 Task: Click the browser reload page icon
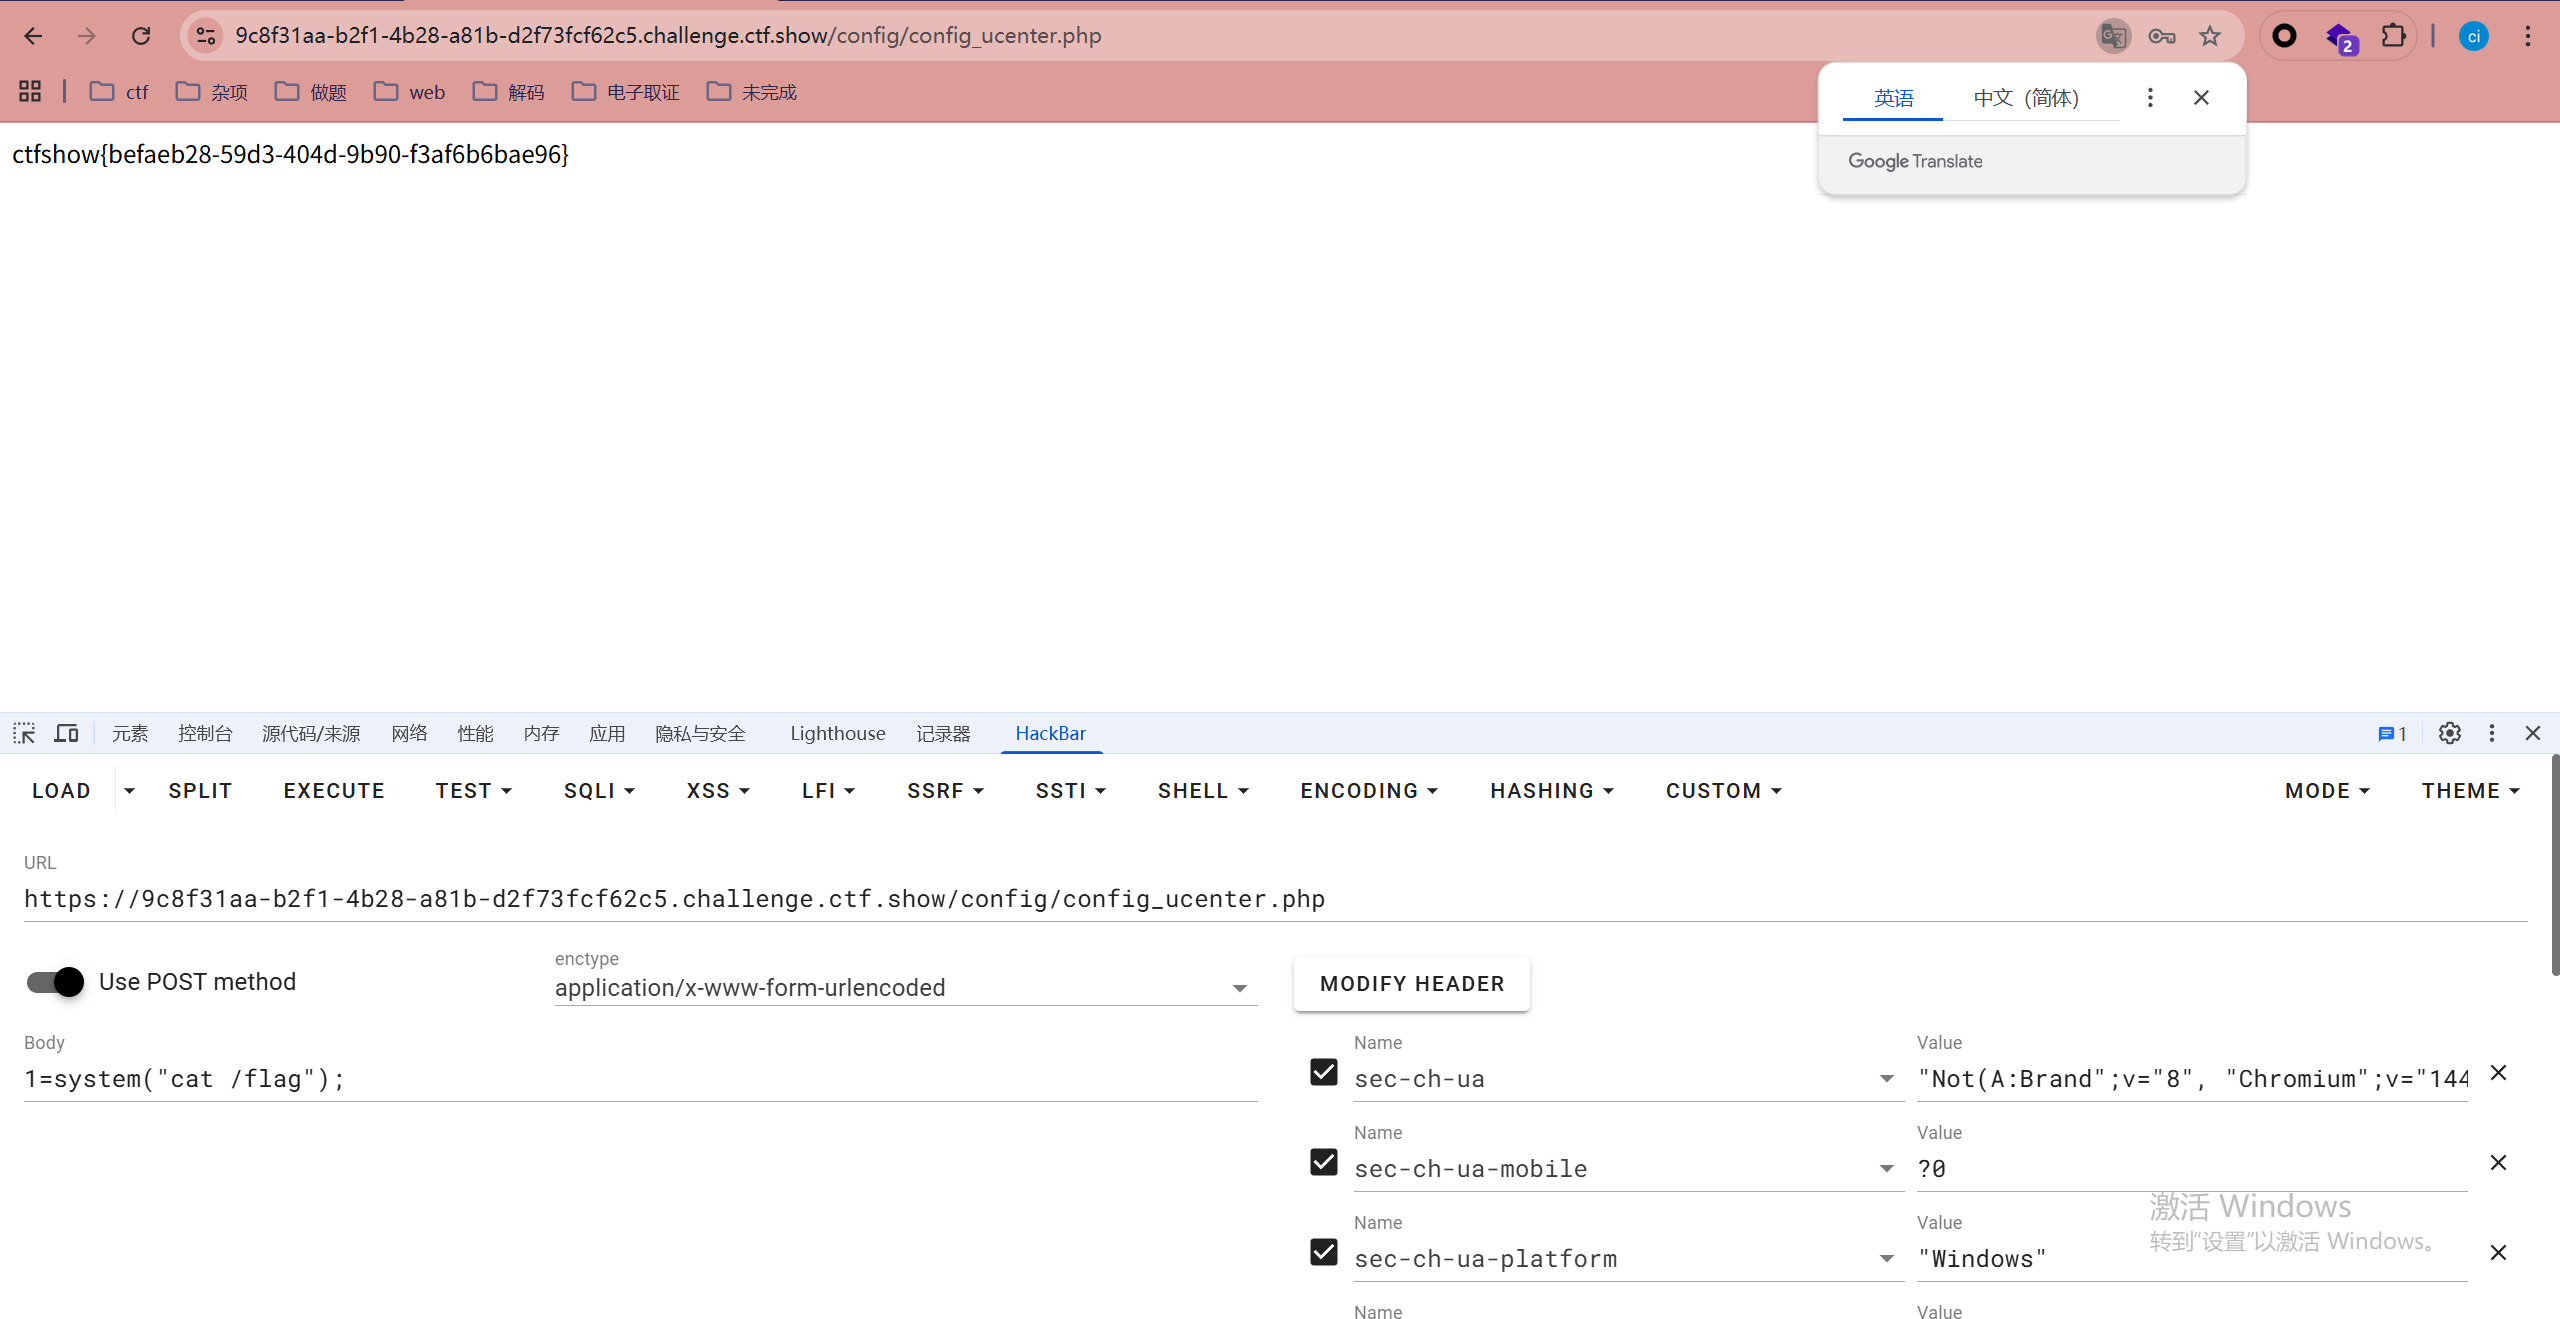point(141,36)
